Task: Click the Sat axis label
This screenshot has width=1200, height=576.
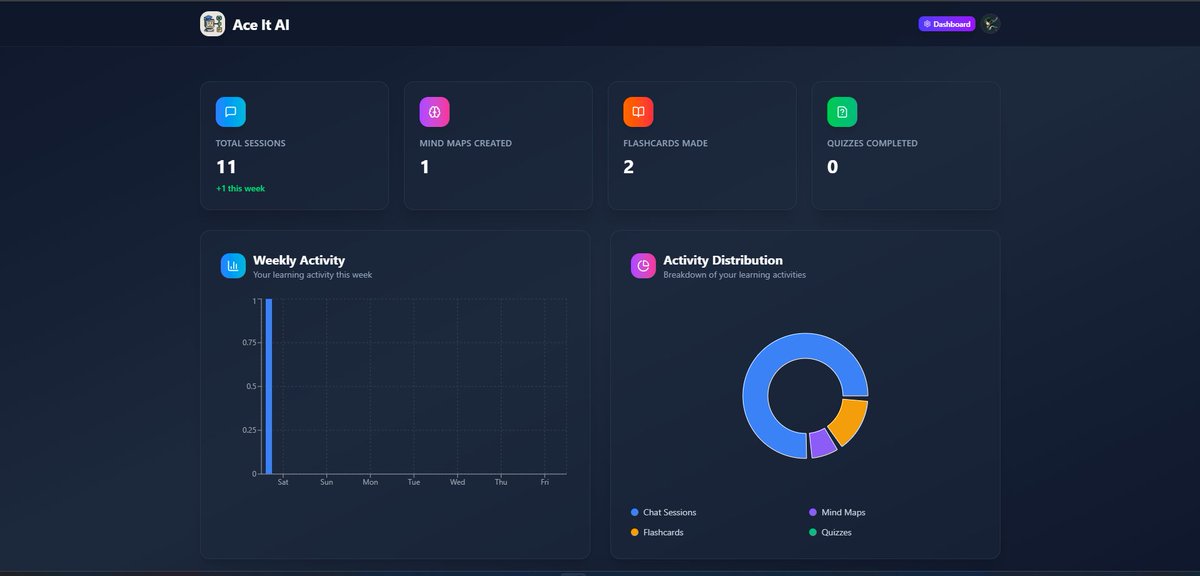Action: pyautogui.click(x=283, y=482)
